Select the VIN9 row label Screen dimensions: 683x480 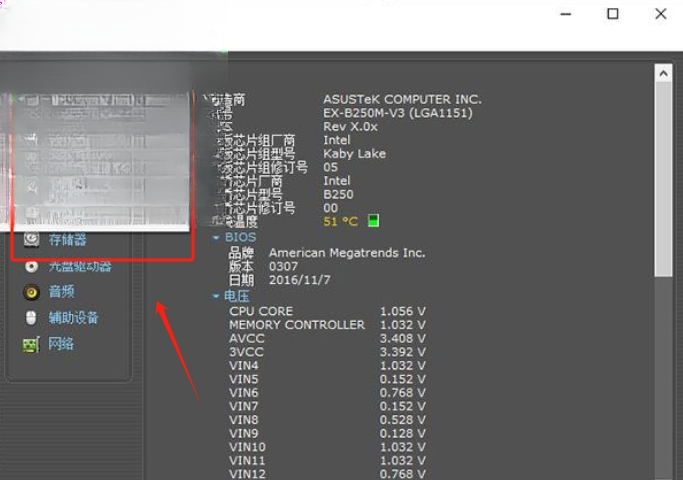(x=244, y=433)
